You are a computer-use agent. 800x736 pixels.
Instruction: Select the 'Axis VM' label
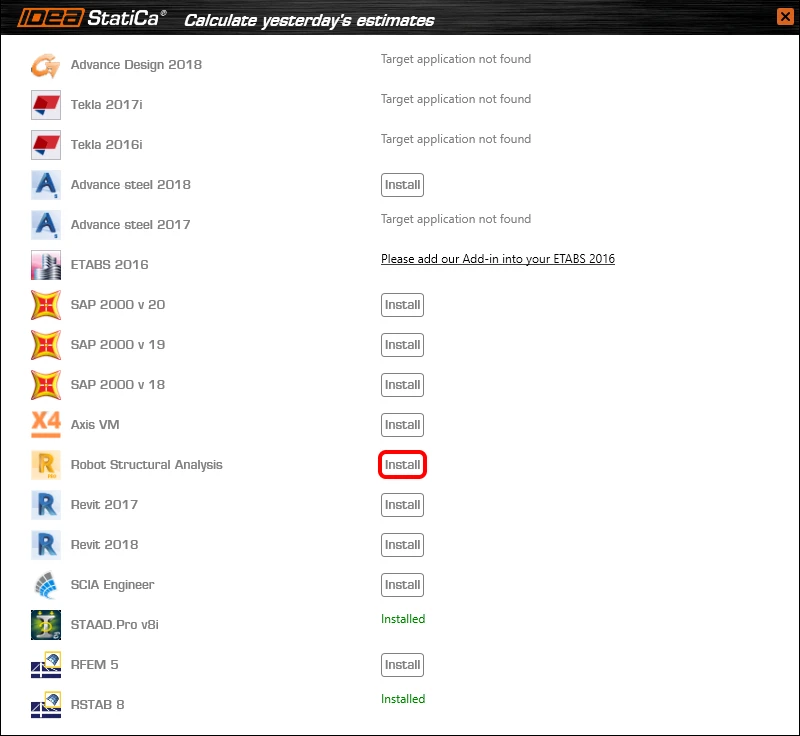(x=95, y=424)
